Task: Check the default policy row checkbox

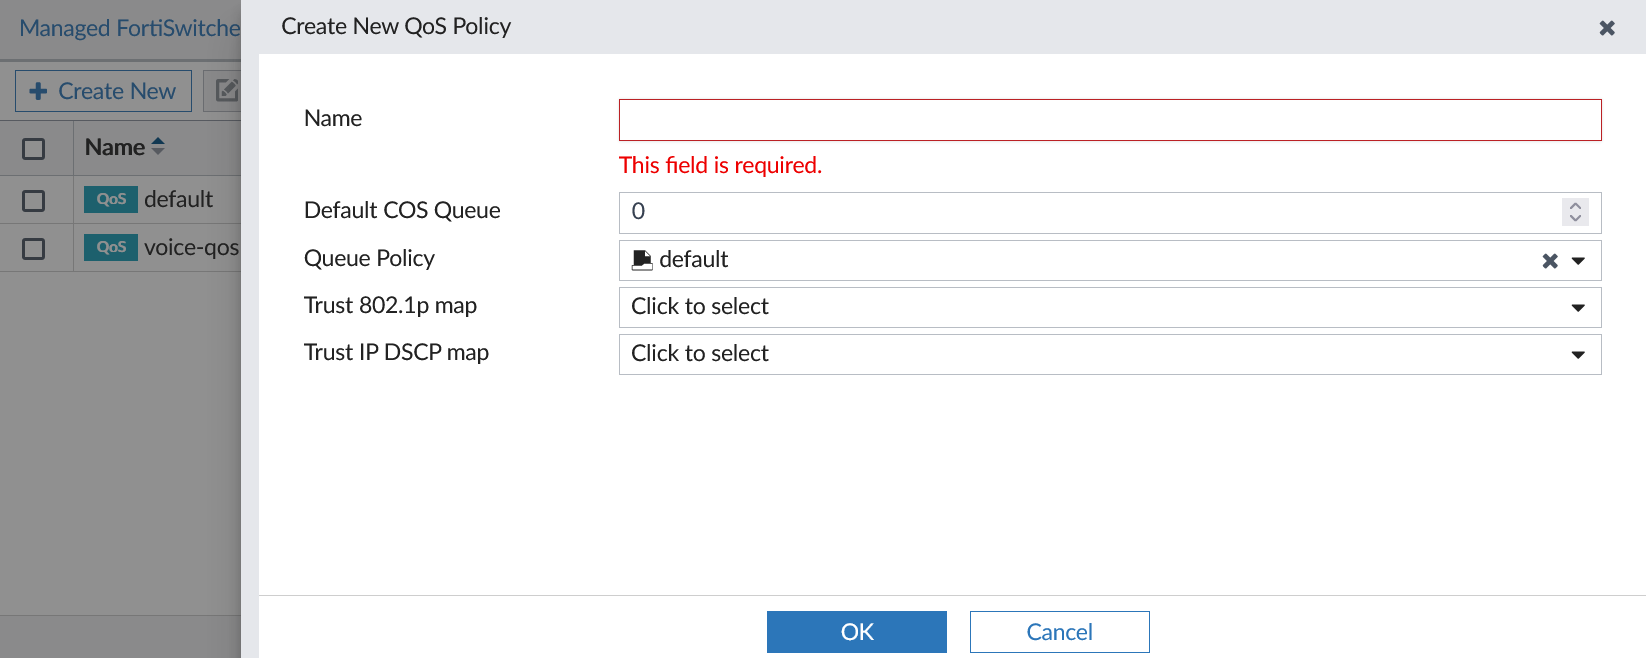Action: click(x=34, y=201)
